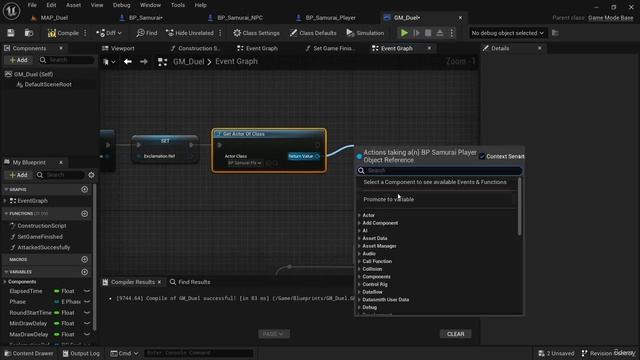The image size is (640, 360).
Task: Open the Content Drawer
Action: point(29,353)
